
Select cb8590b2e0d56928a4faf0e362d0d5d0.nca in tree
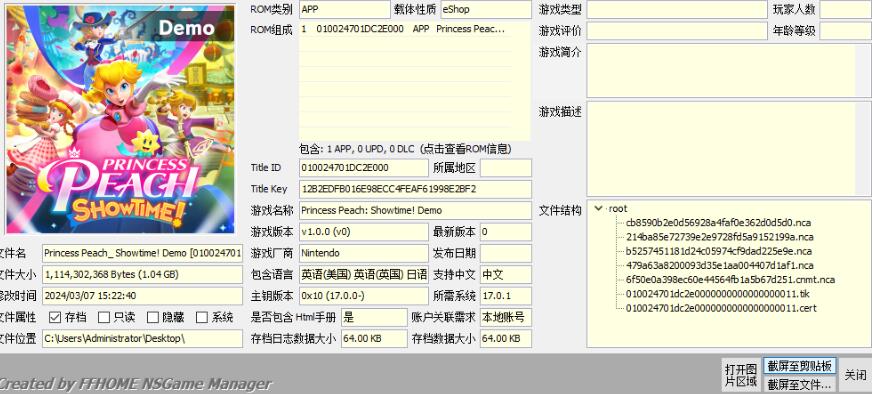click(x=718, y=223)
